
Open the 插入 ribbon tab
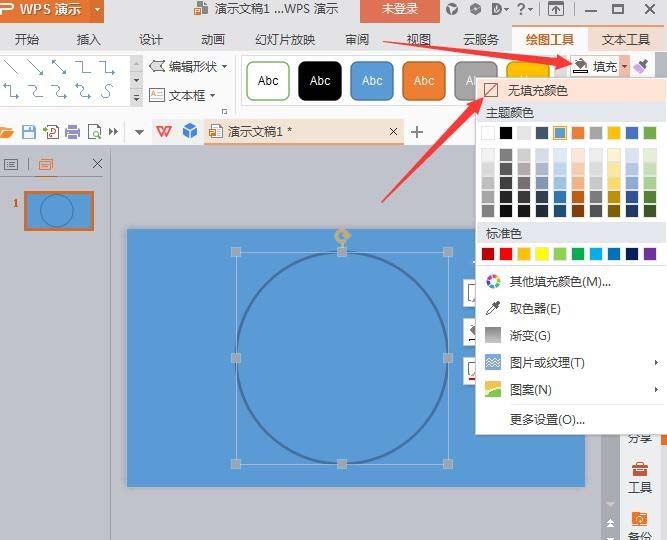coord(88,40)
